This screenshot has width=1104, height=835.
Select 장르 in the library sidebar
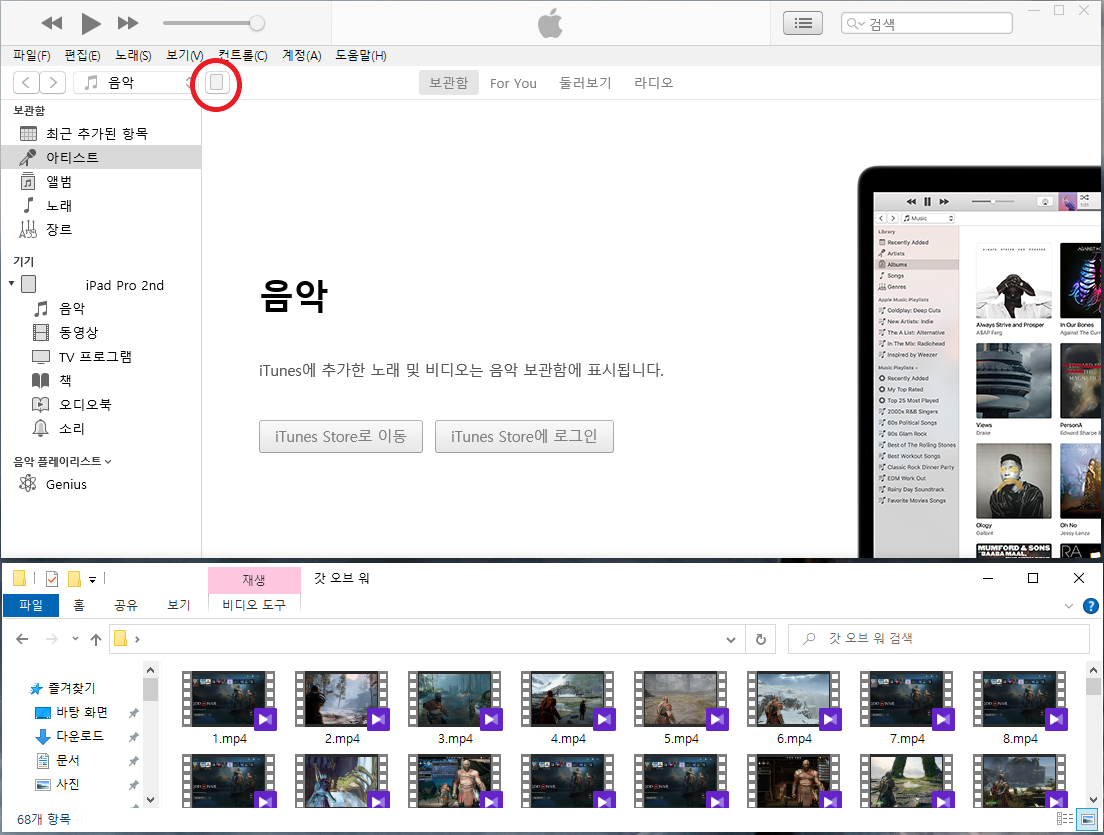[101, 230]
